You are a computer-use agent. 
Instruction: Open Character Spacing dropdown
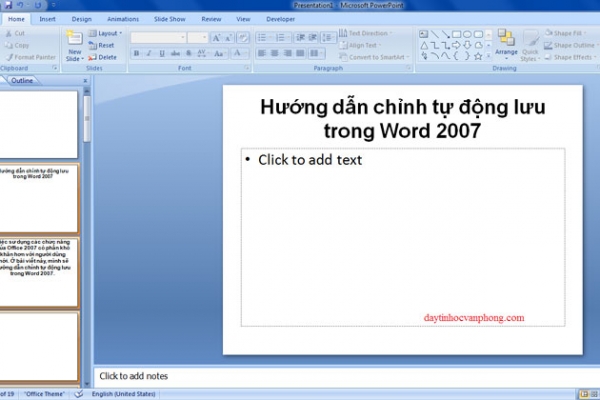tap(202, 53)
